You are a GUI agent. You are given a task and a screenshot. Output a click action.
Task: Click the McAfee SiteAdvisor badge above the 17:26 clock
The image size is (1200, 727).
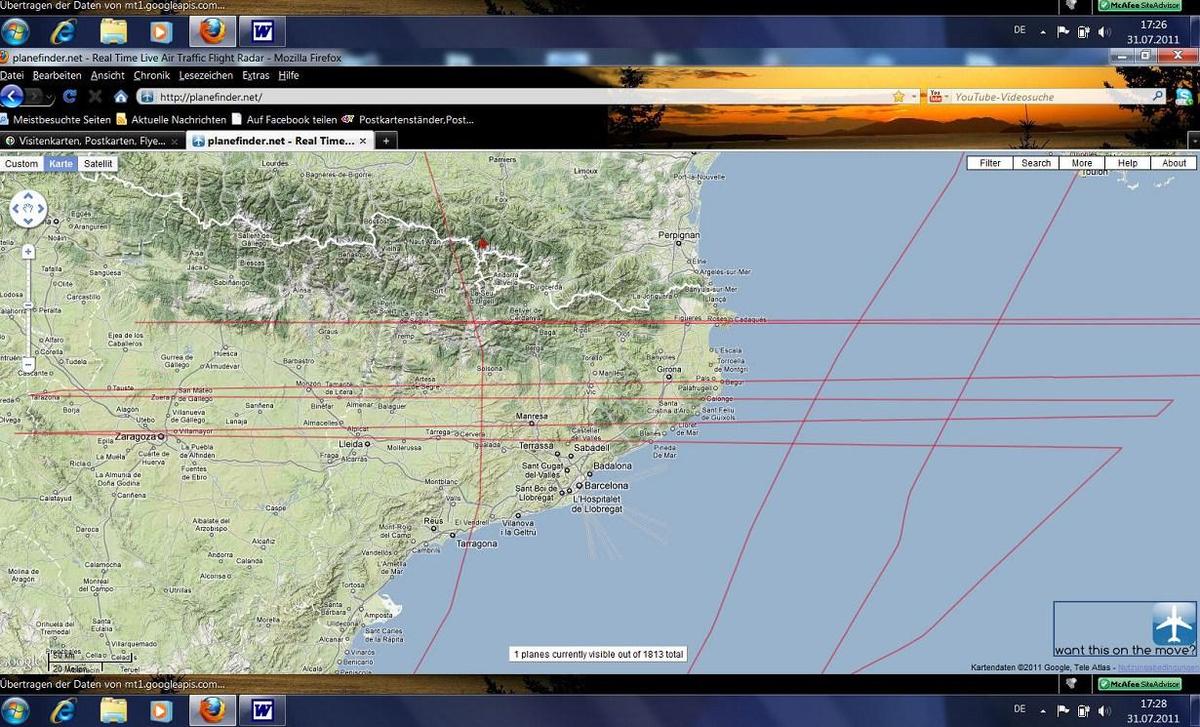pos(1139,6)
